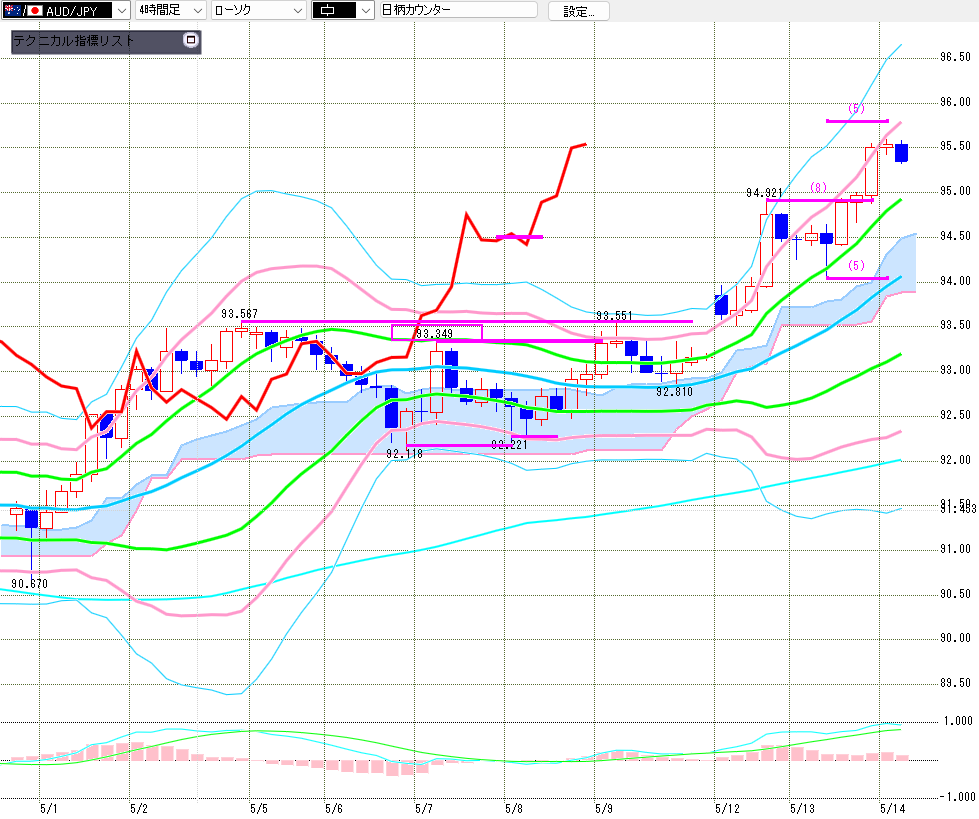Click the 5/1 date label
The image size is (979, 819).
[x=48, y=809]
